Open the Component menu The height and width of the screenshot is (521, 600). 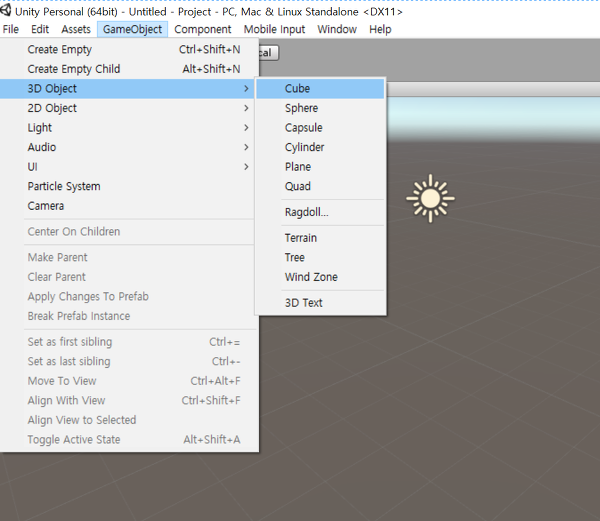click(x=202, y=29)
